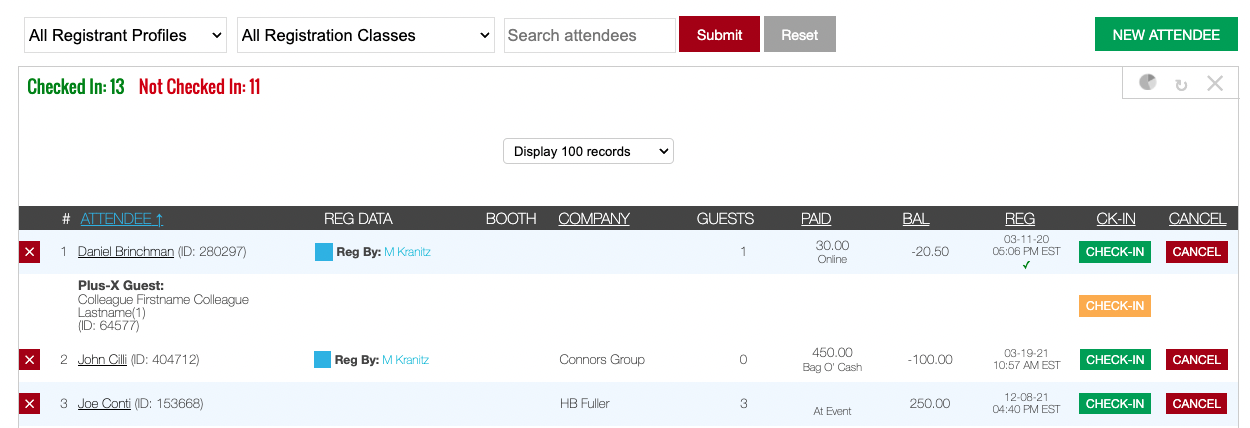Click the '450.00' paid amount

(x=832, y=352)
